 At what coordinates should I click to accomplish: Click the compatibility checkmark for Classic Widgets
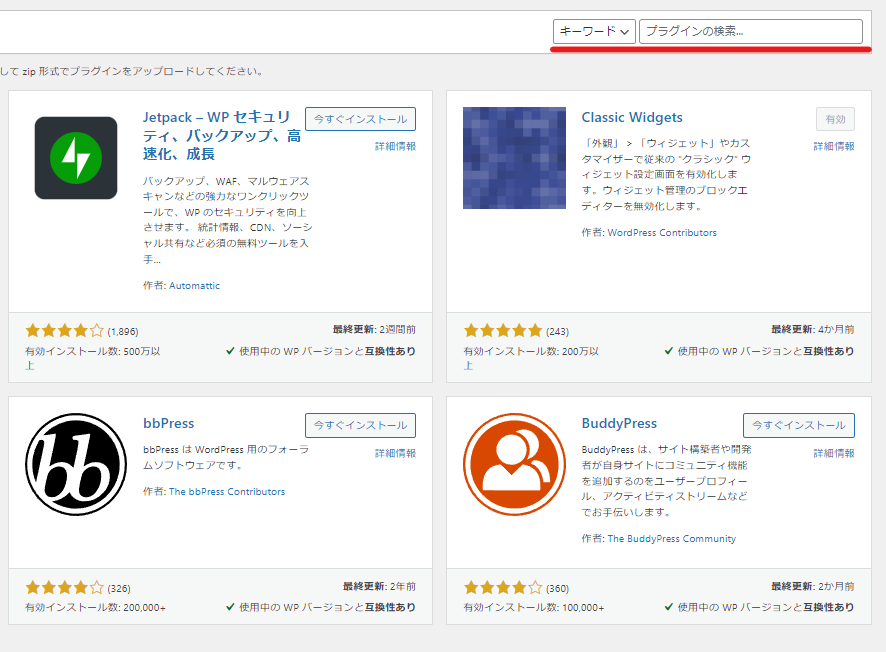(668, 351)
